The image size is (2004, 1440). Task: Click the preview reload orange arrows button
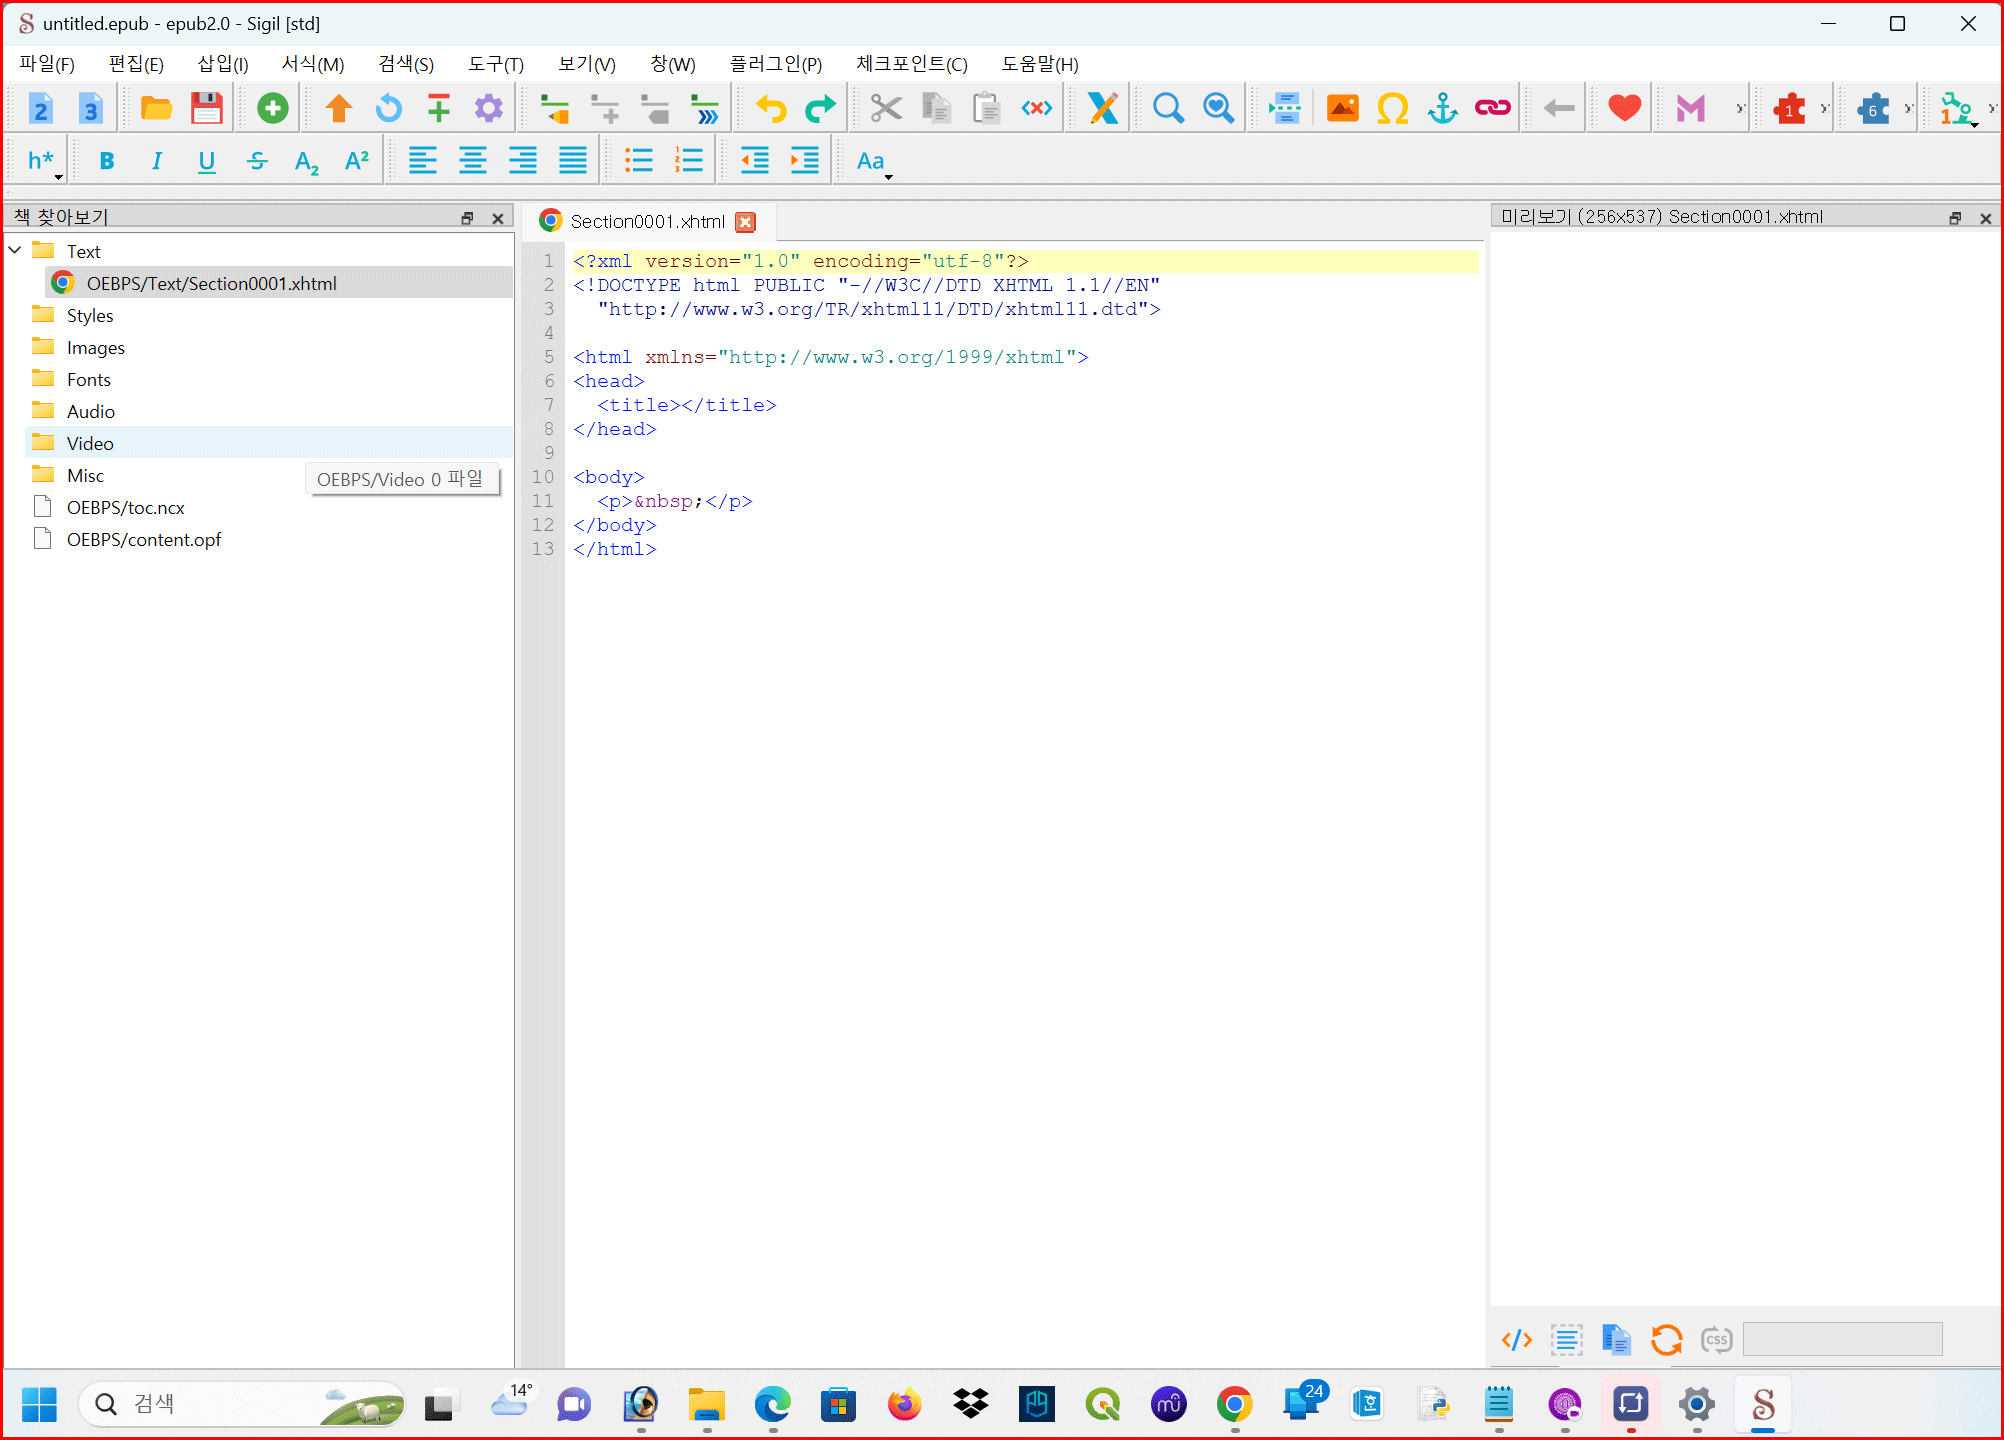tap(1666, 1339)
